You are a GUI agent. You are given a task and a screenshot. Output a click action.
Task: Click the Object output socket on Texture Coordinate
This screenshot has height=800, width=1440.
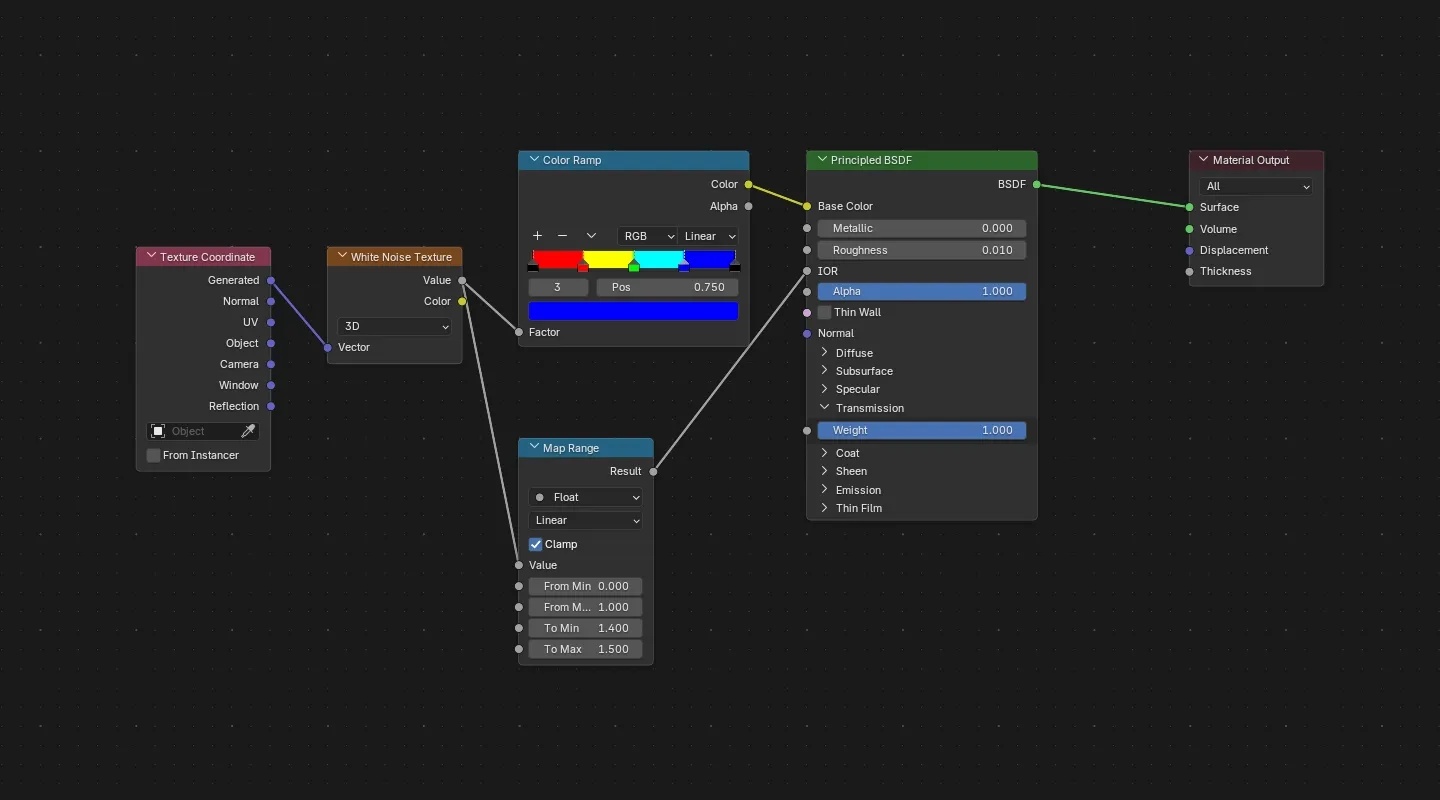(271, 343)
